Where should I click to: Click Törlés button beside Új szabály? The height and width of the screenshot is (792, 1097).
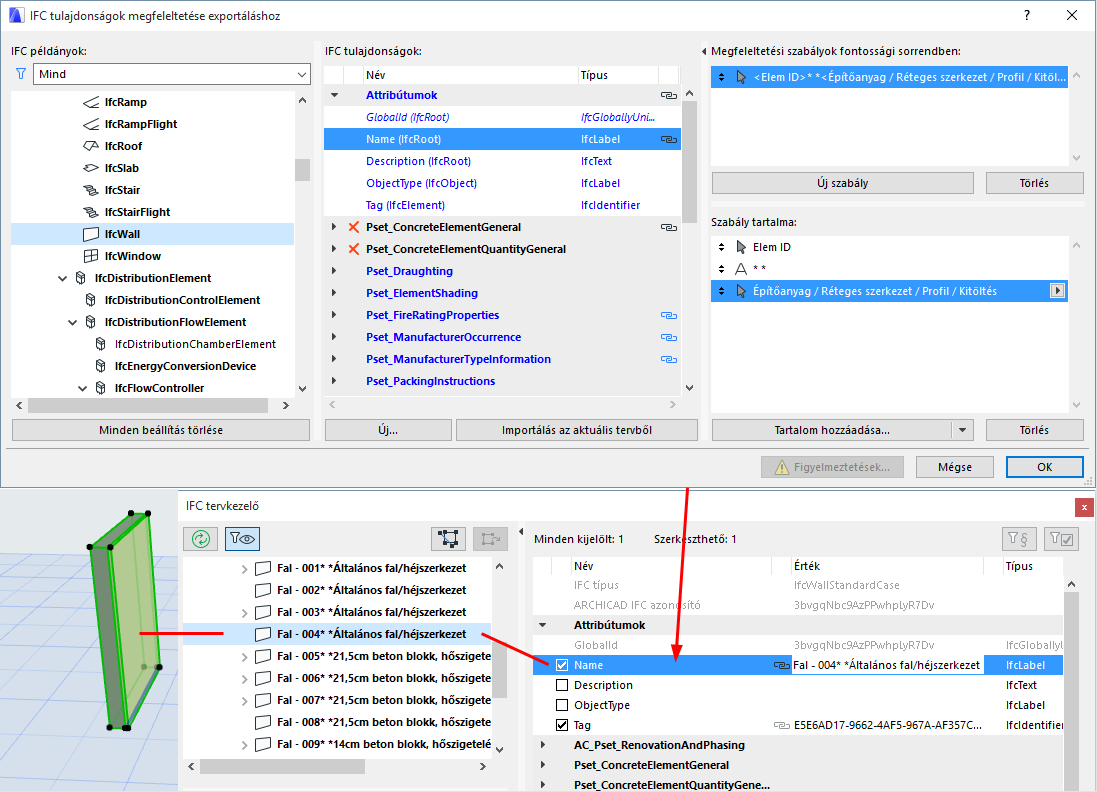(1034, 183)
